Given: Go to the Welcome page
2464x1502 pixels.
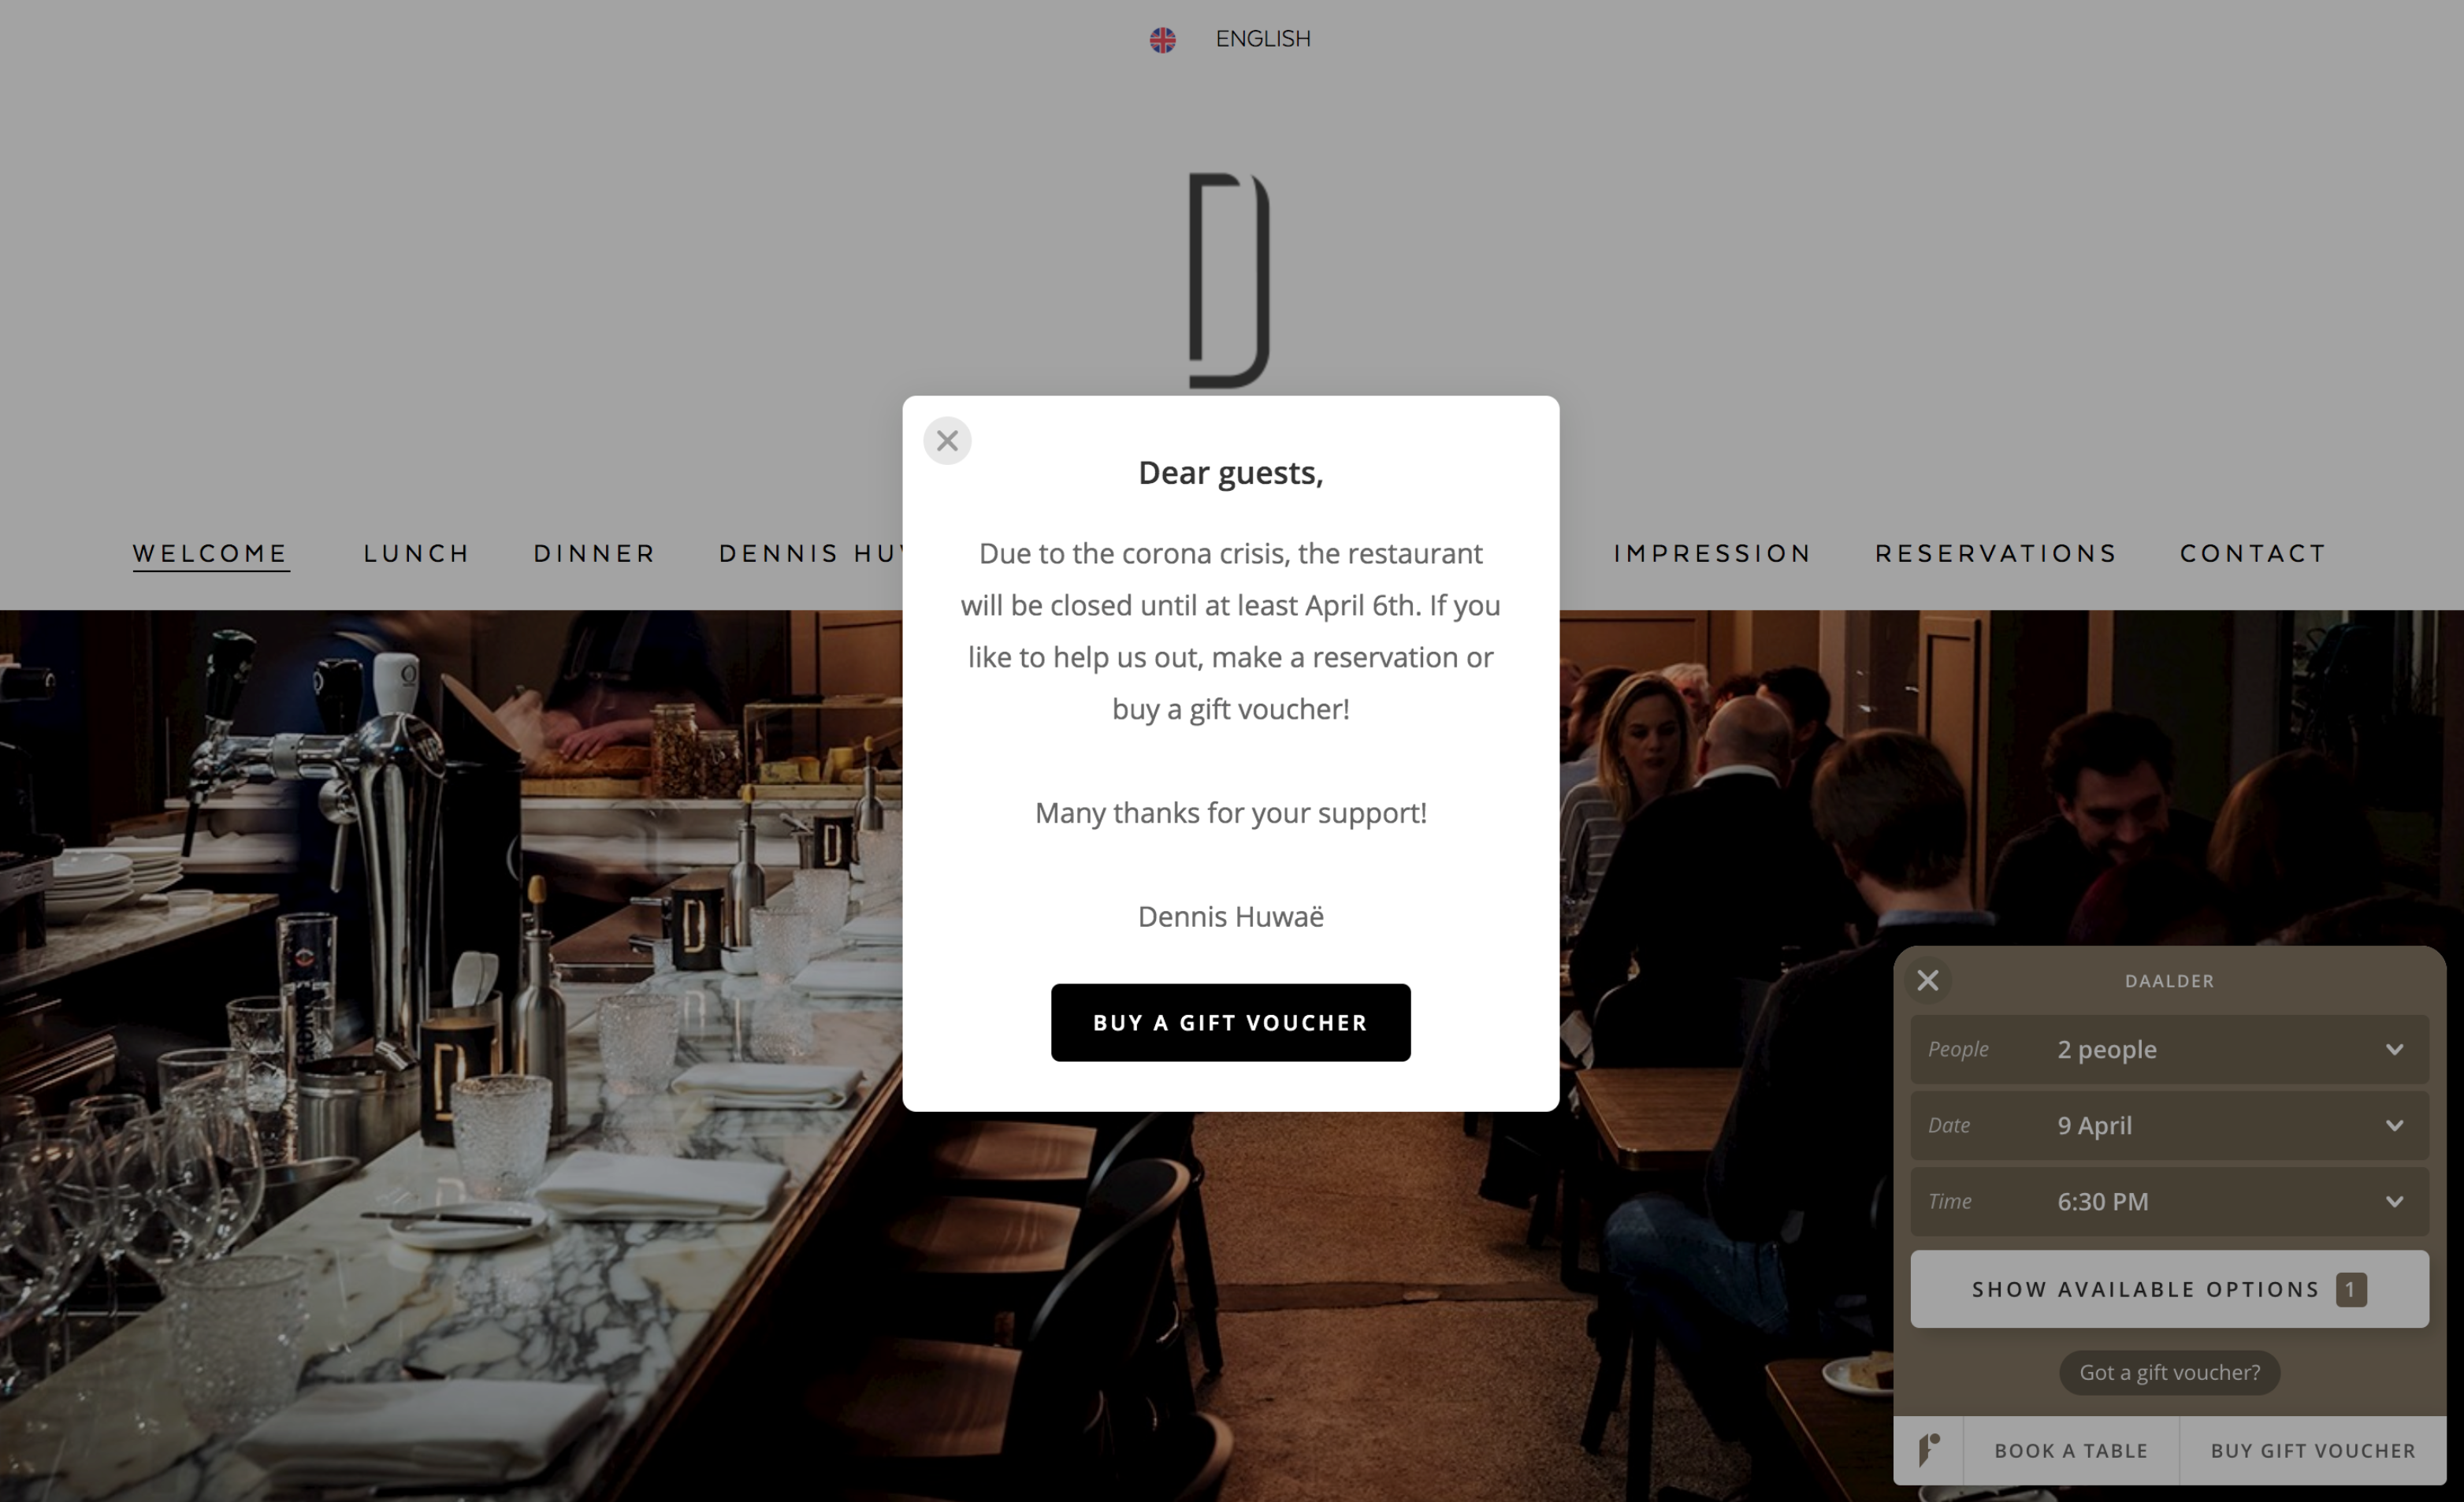Looking at the screenshot, I should pos(210,553).
